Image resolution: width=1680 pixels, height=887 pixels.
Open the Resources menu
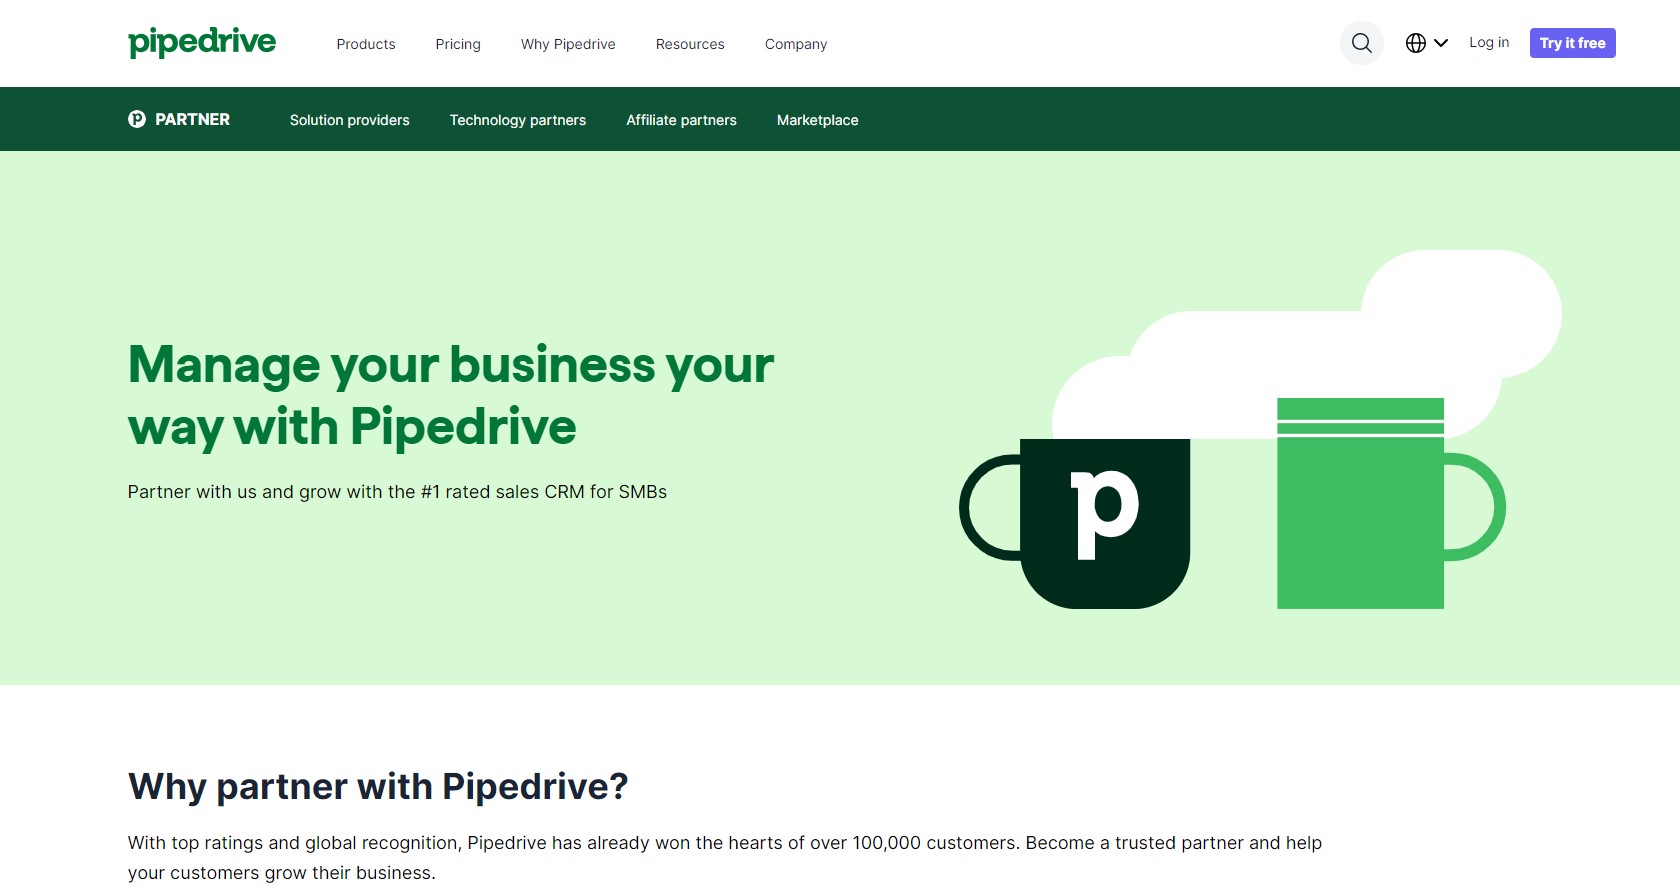click(690, 44)
